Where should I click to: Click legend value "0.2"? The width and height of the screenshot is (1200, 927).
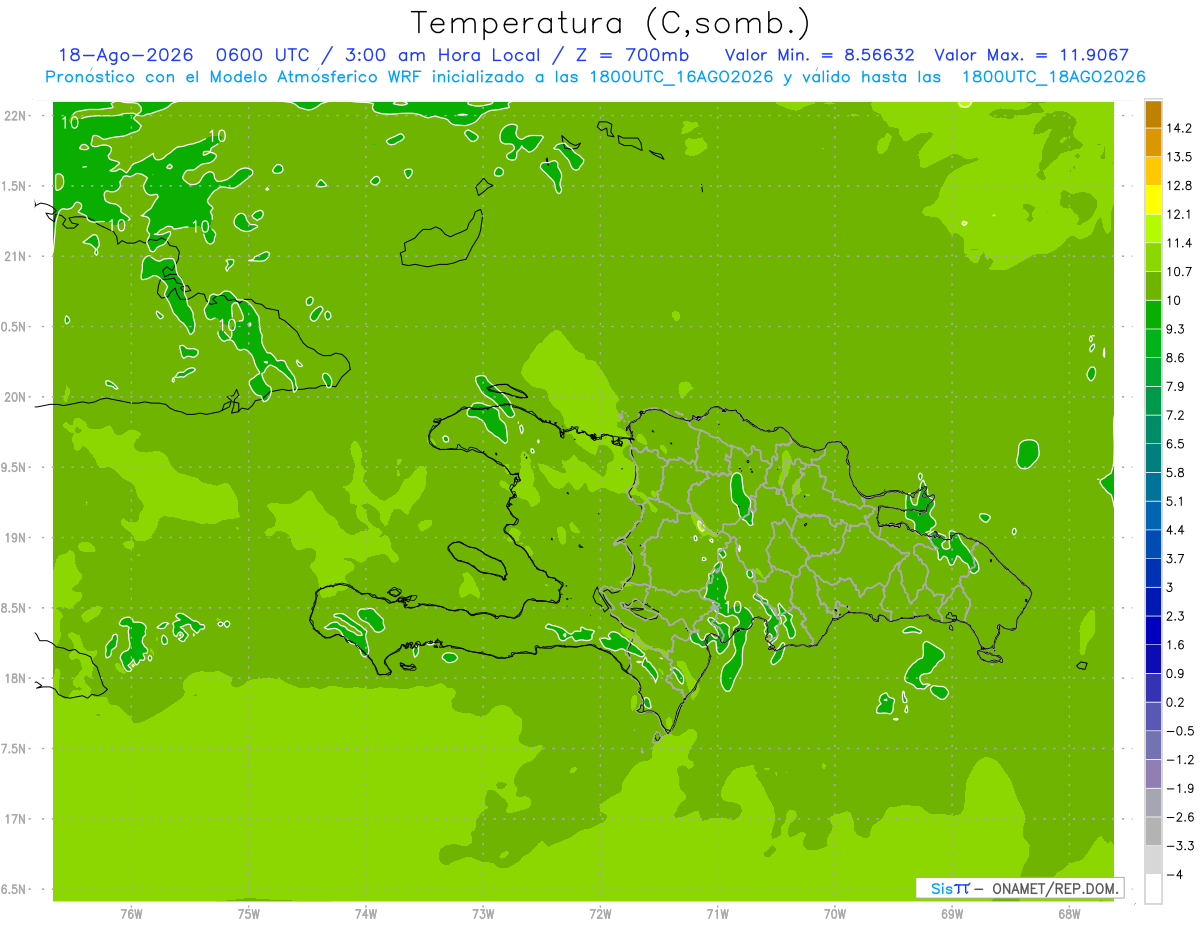click(1176, 702)
